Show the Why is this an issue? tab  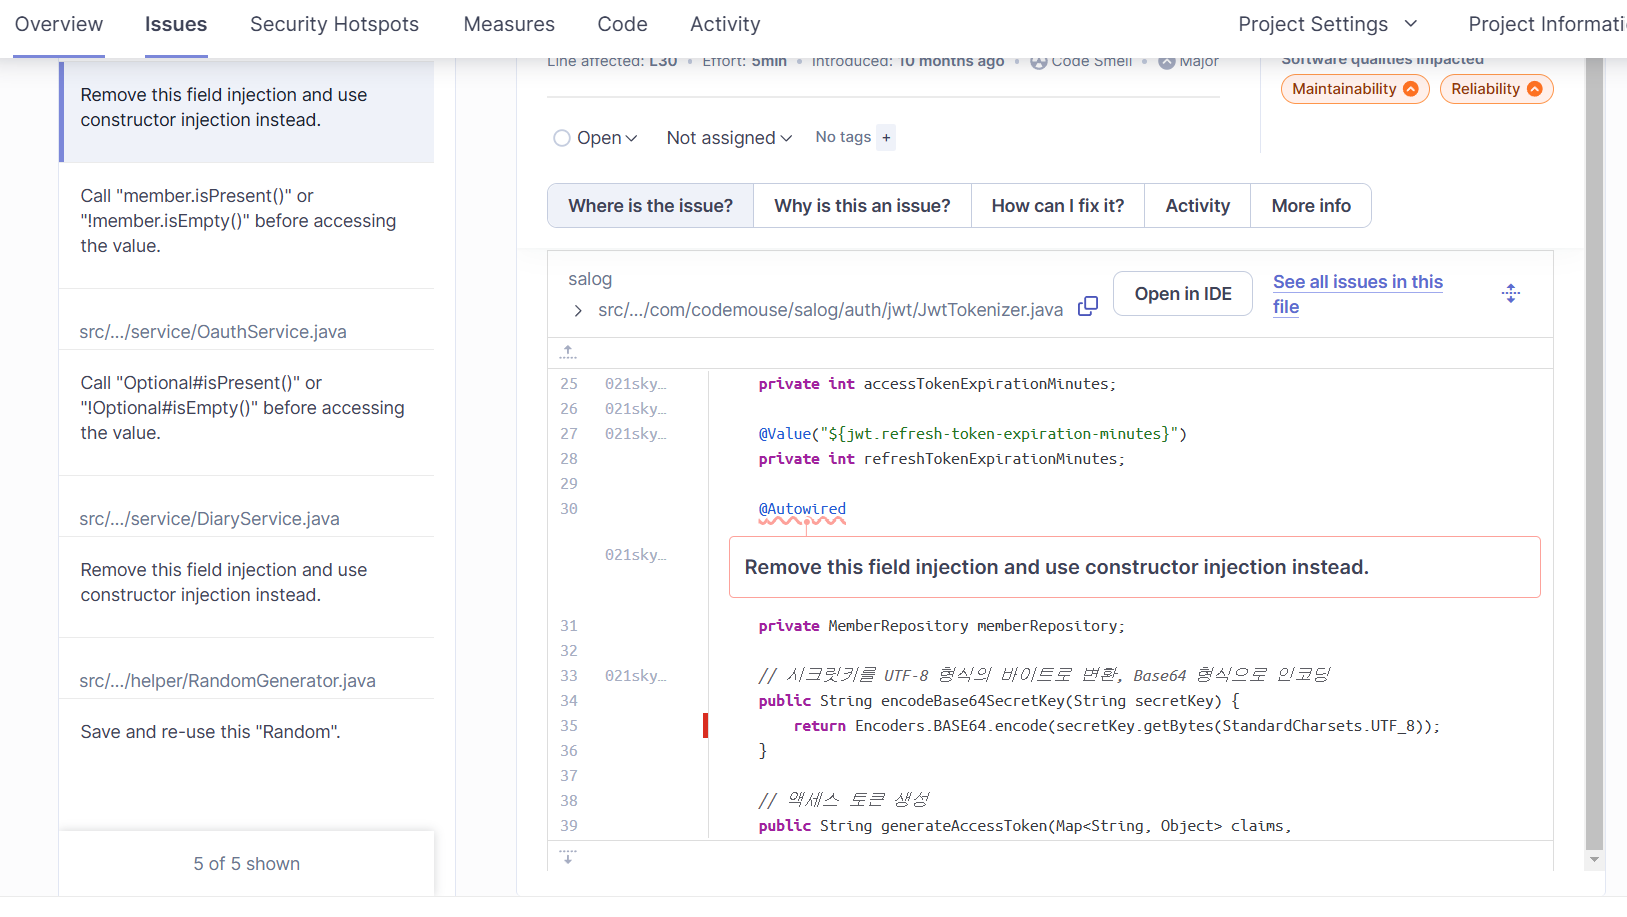pos(862,206)
